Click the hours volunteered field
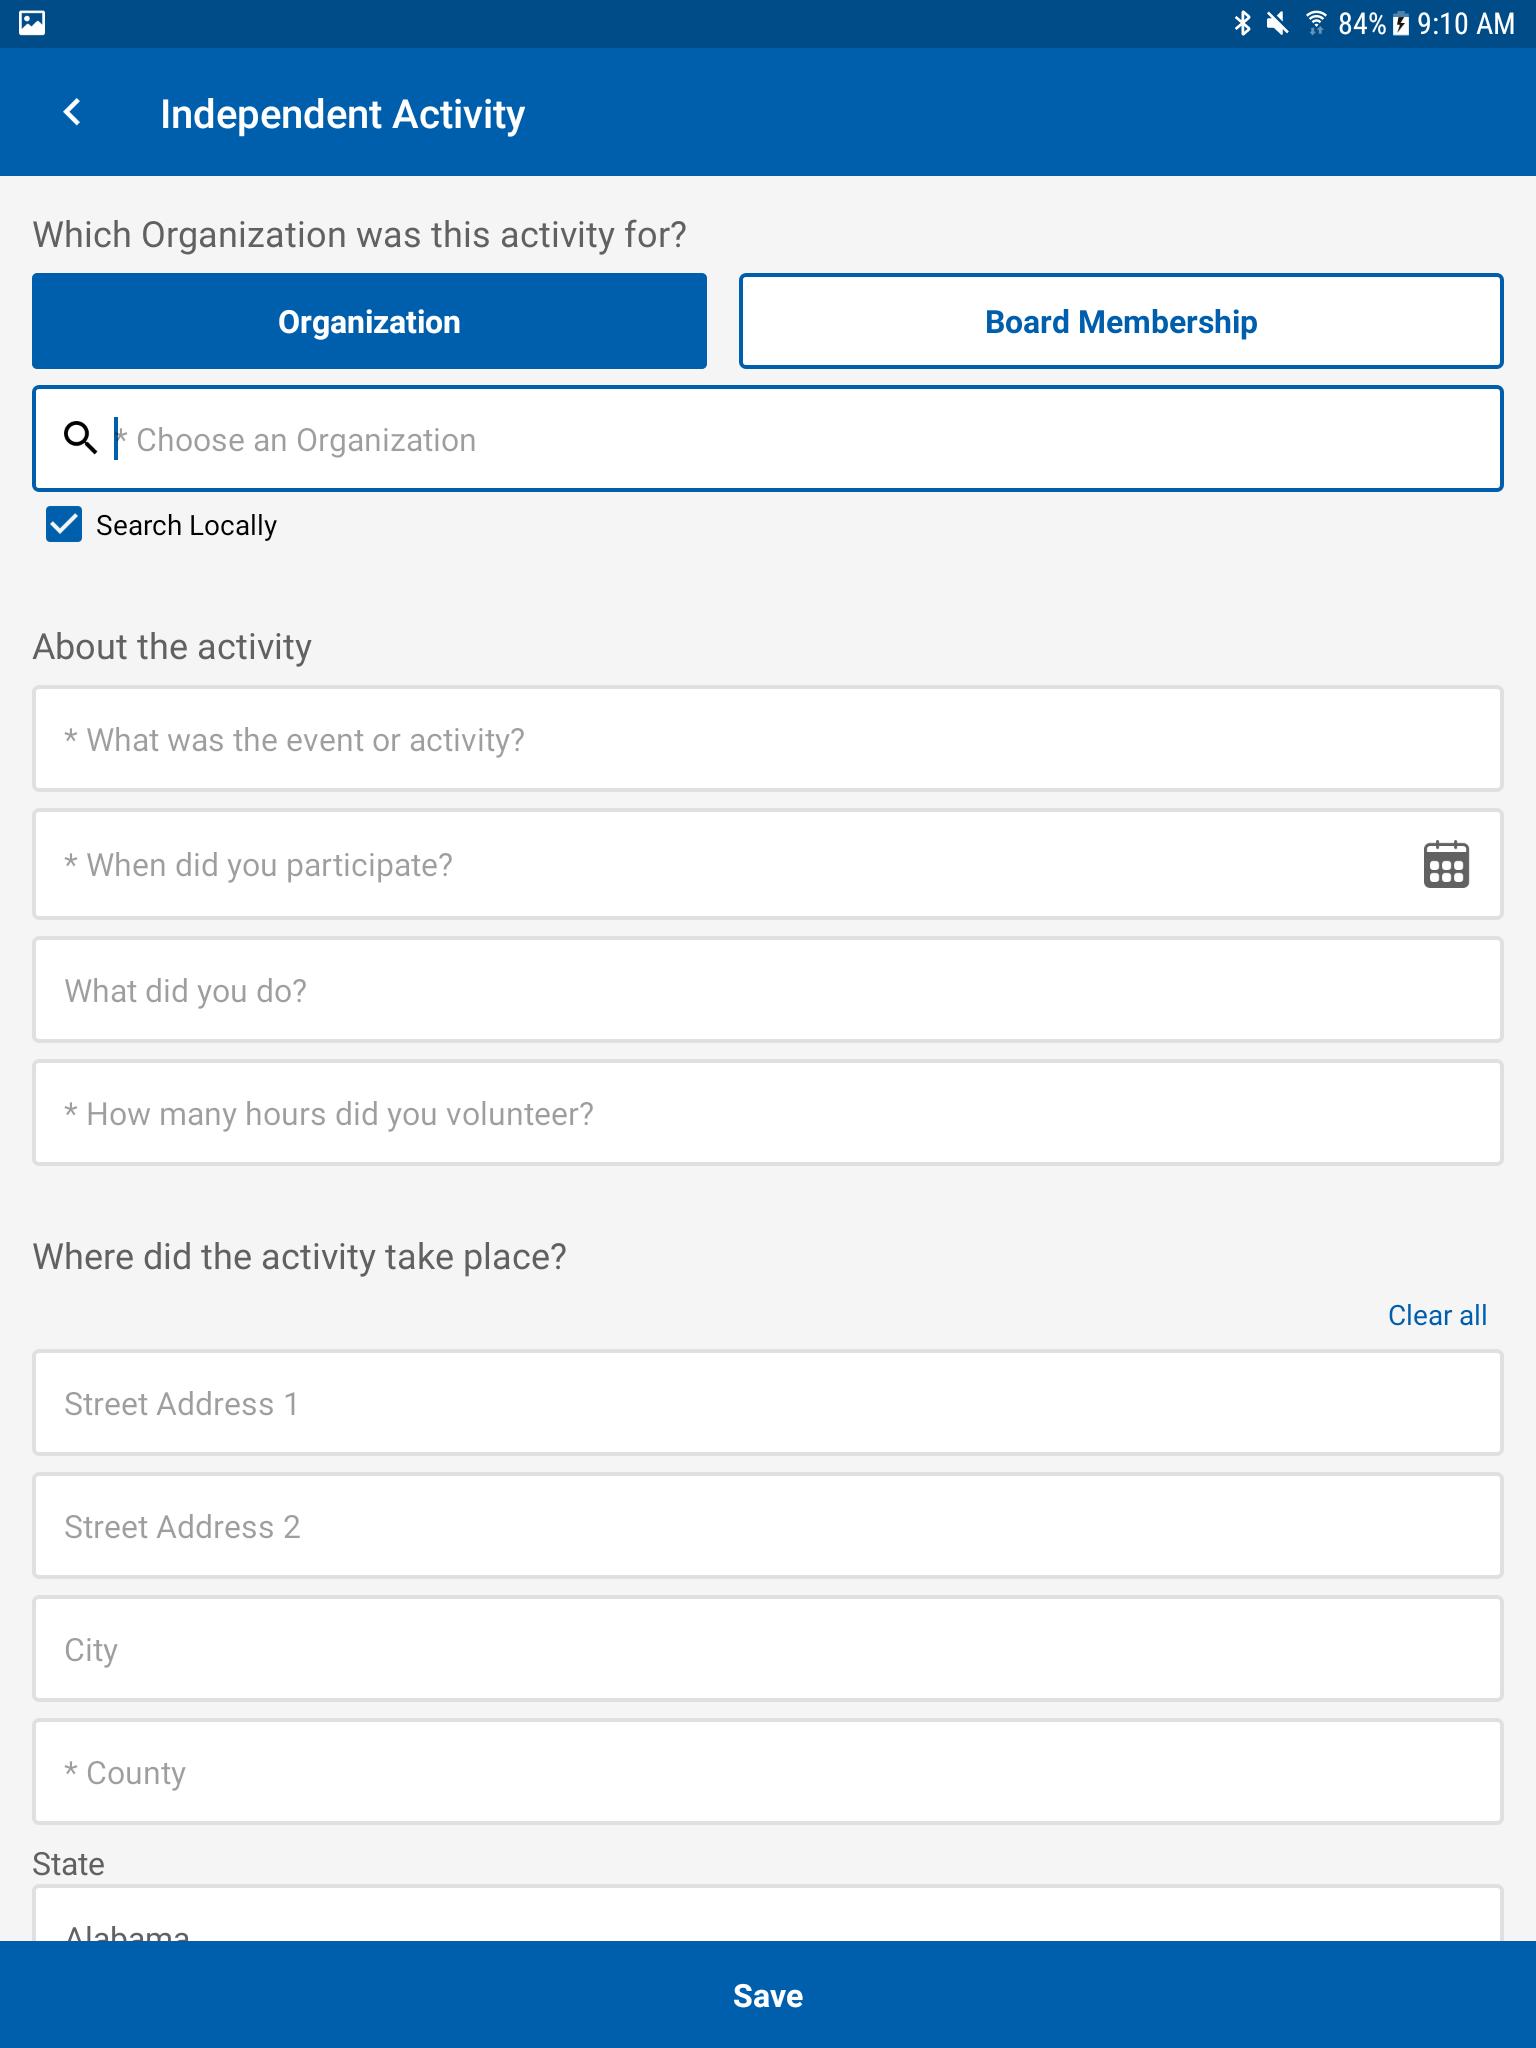Image resolution: width=1536 pixels, height=2048 pixels. tap(768, 1113)
